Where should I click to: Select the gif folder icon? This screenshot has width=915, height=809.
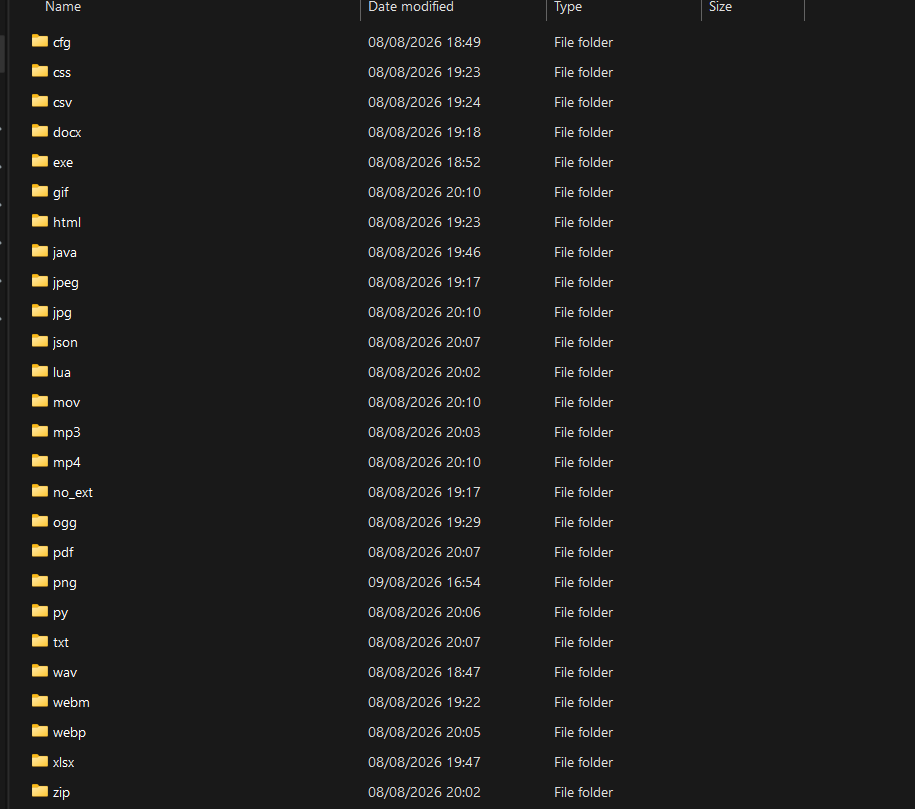point(40,191)
